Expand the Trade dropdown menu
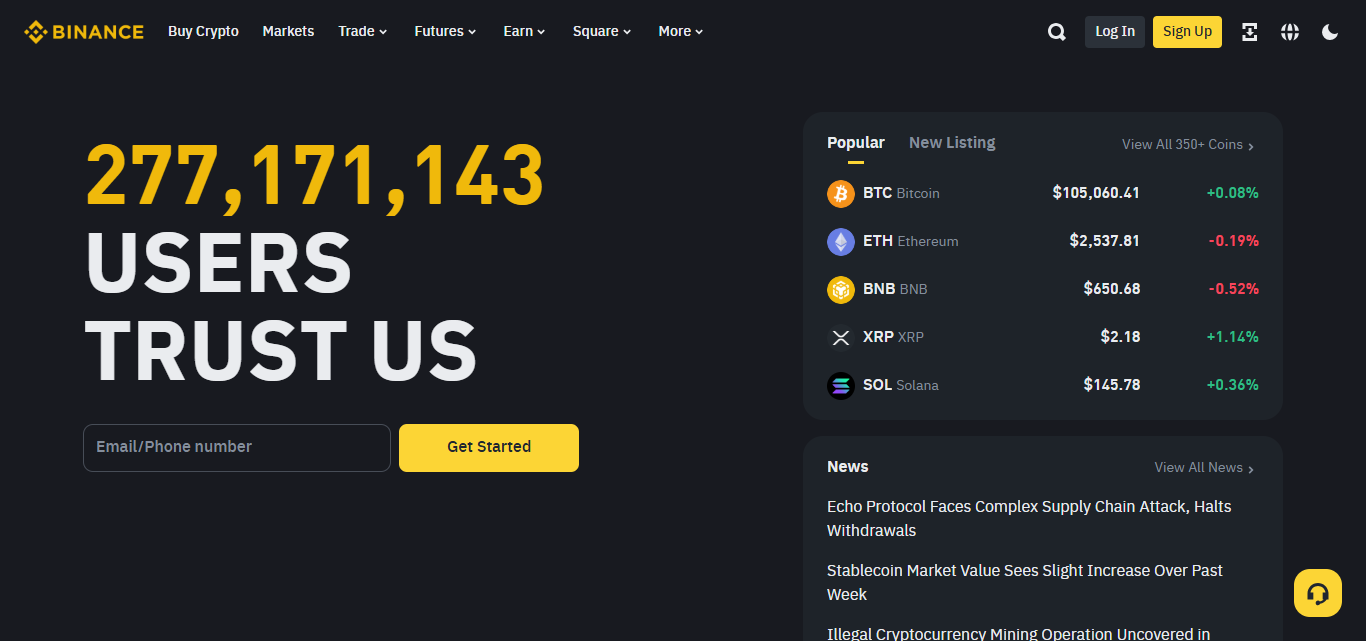Image resolution: width=1366 pixels, height=641 pixels. (x=362, y=32)
